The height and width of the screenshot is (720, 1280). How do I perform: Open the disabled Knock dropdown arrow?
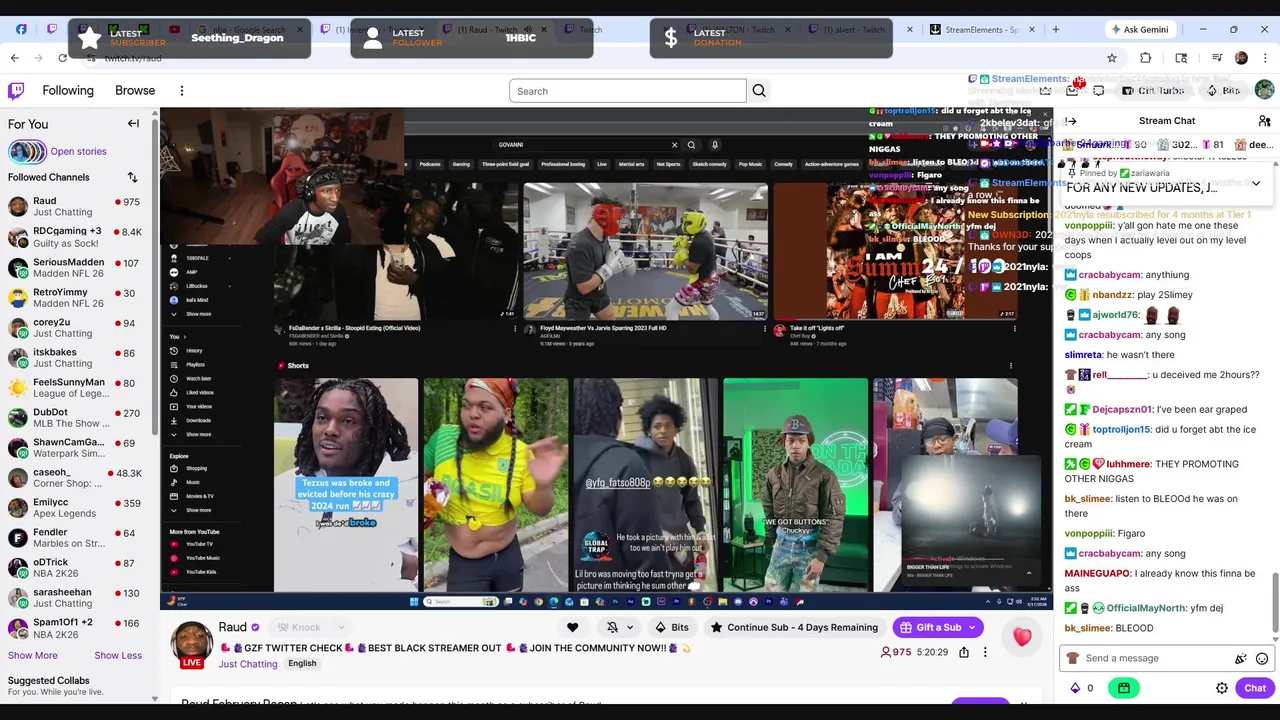(341, 628)
